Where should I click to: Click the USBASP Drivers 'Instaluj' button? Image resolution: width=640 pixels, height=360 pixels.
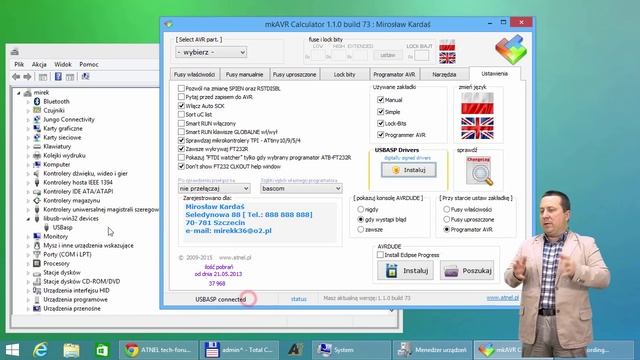(409, 170)
